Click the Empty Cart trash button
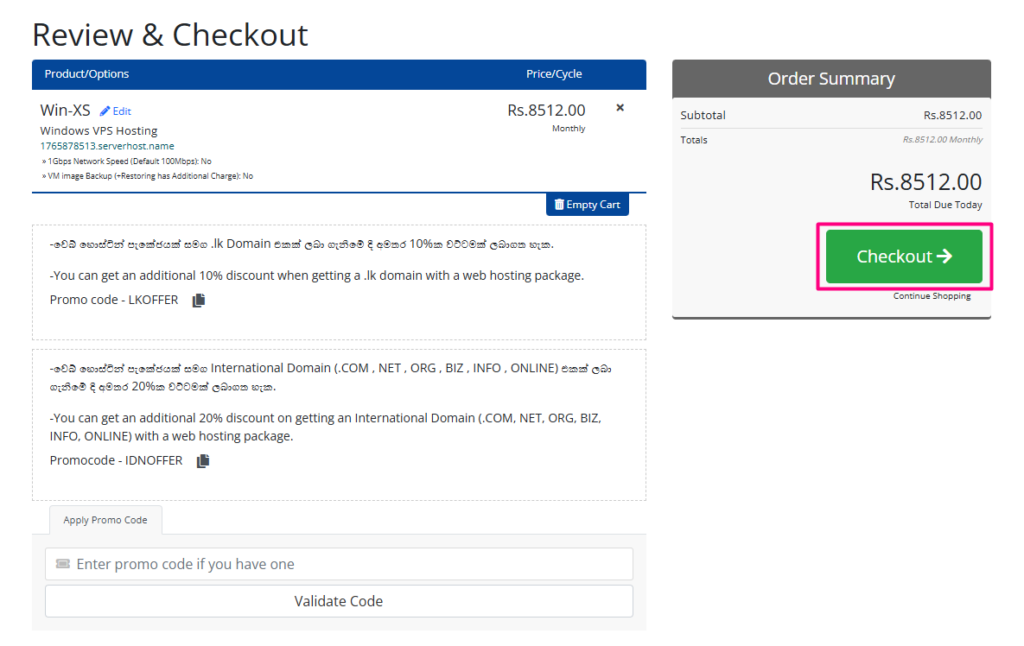 coord(587,204)
